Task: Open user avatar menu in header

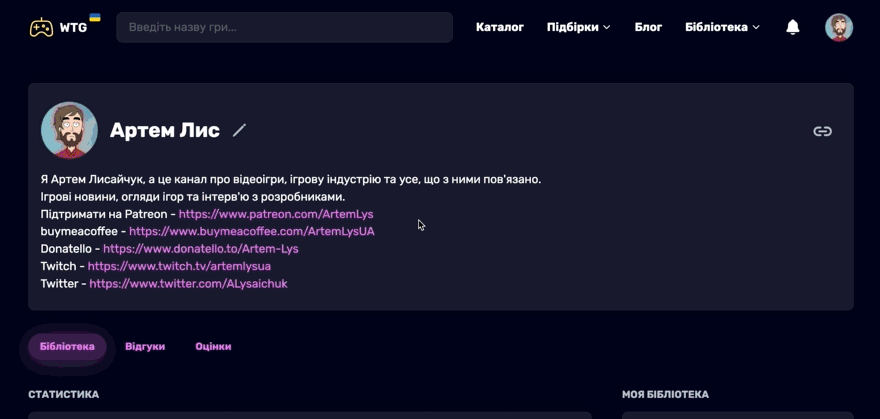Action: [838, 27]
